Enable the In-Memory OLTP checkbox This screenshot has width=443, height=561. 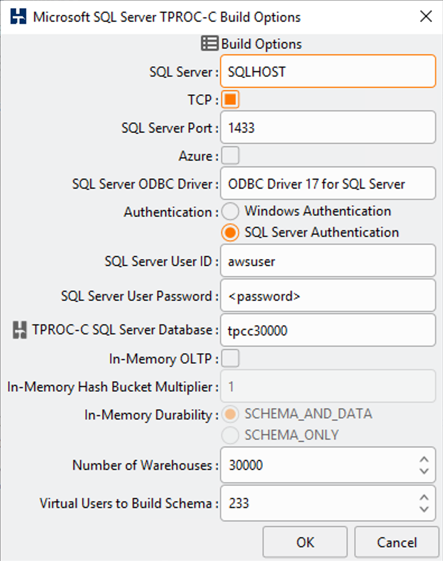(230, 358)
